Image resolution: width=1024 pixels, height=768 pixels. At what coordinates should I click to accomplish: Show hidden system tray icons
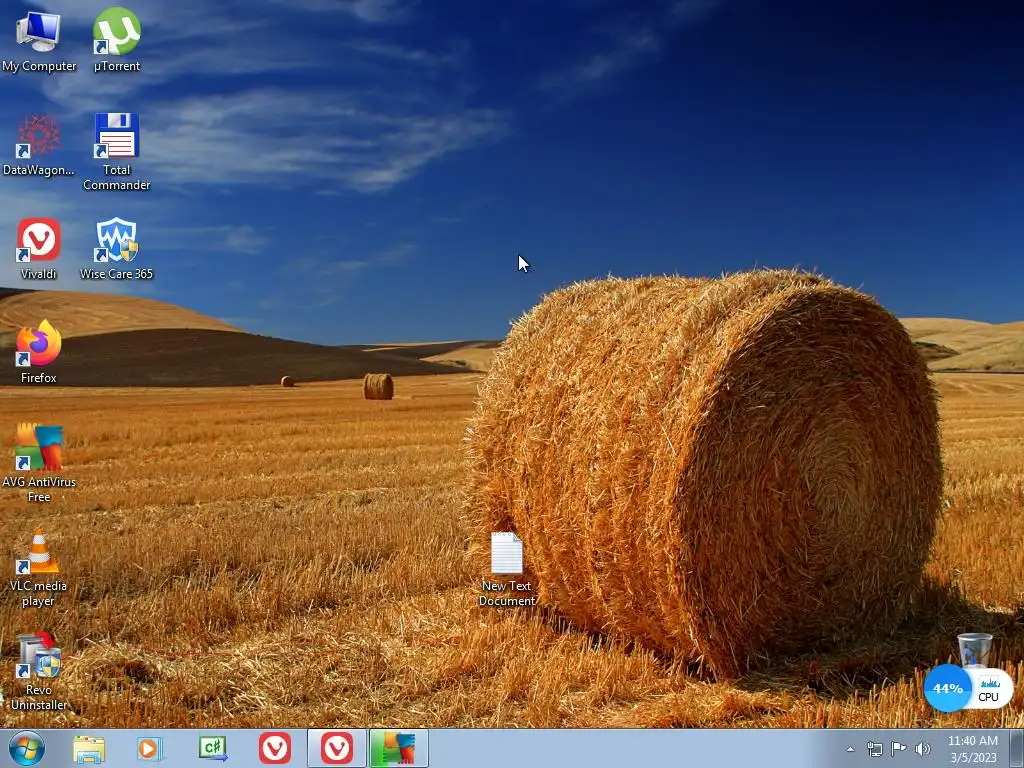(850, 749)
